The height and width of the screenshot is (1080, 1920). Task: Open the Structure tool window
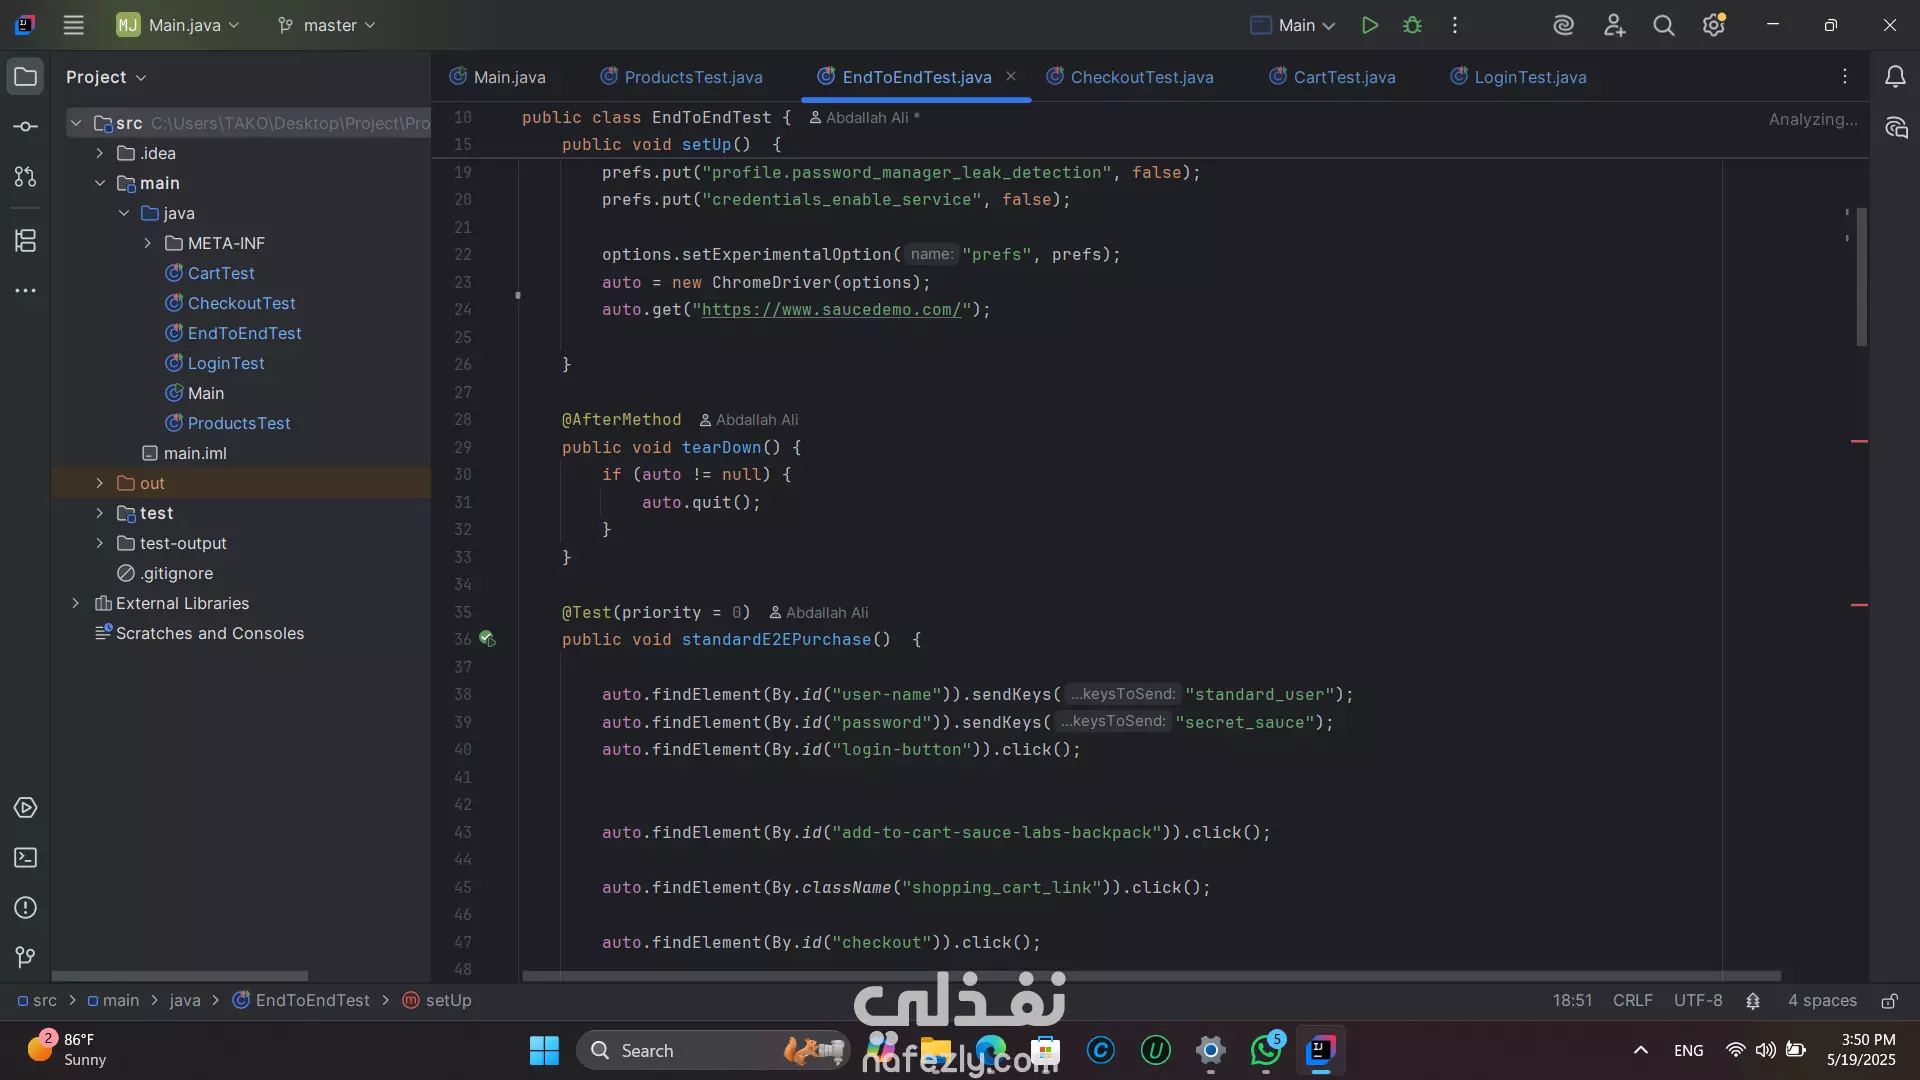[x=25, y=240]
